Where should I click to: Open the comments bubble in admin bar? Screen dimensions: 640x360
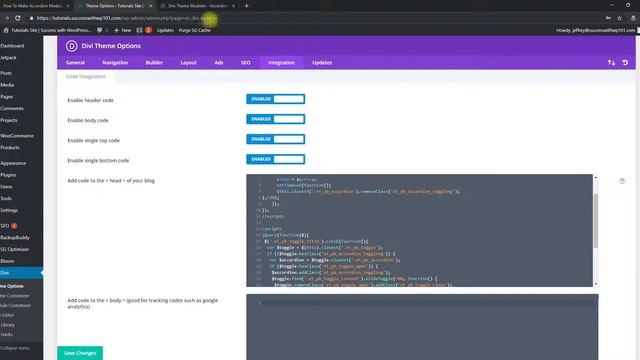pyautogui.click(x=100, y=30)
